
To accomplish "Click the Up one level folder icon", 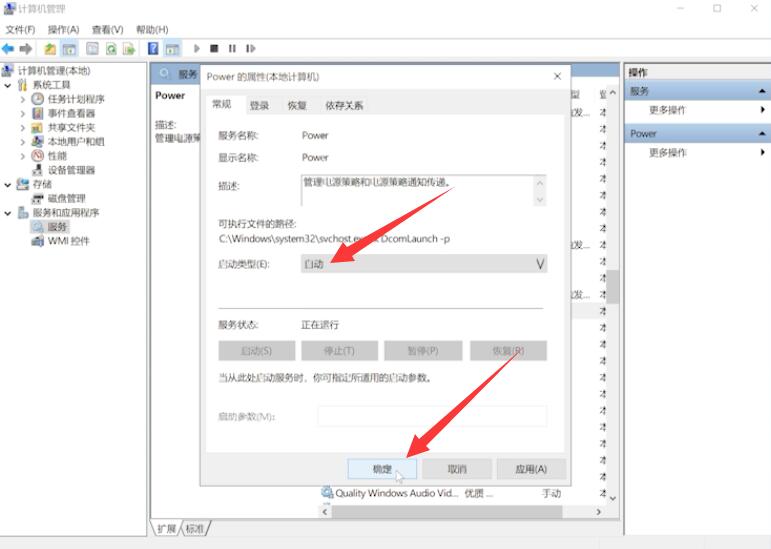I will pyautogui.click(x=50, y=49).
